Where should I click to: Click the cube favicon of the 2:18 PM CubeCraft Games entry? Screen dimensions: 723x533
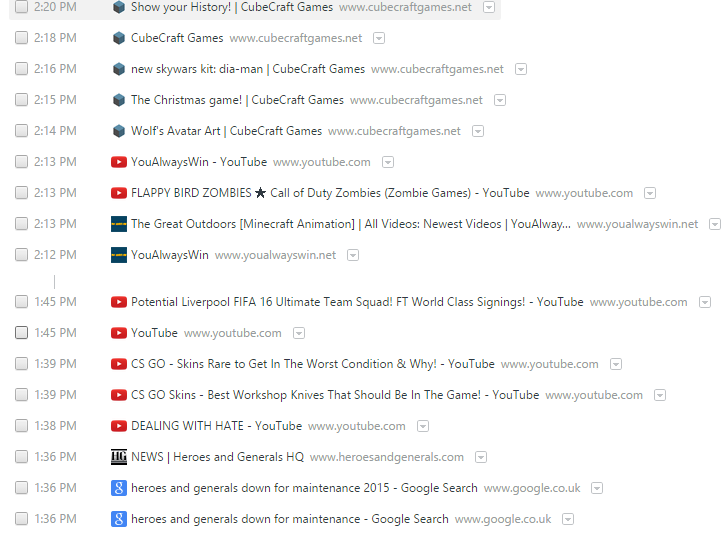point(119,38)
